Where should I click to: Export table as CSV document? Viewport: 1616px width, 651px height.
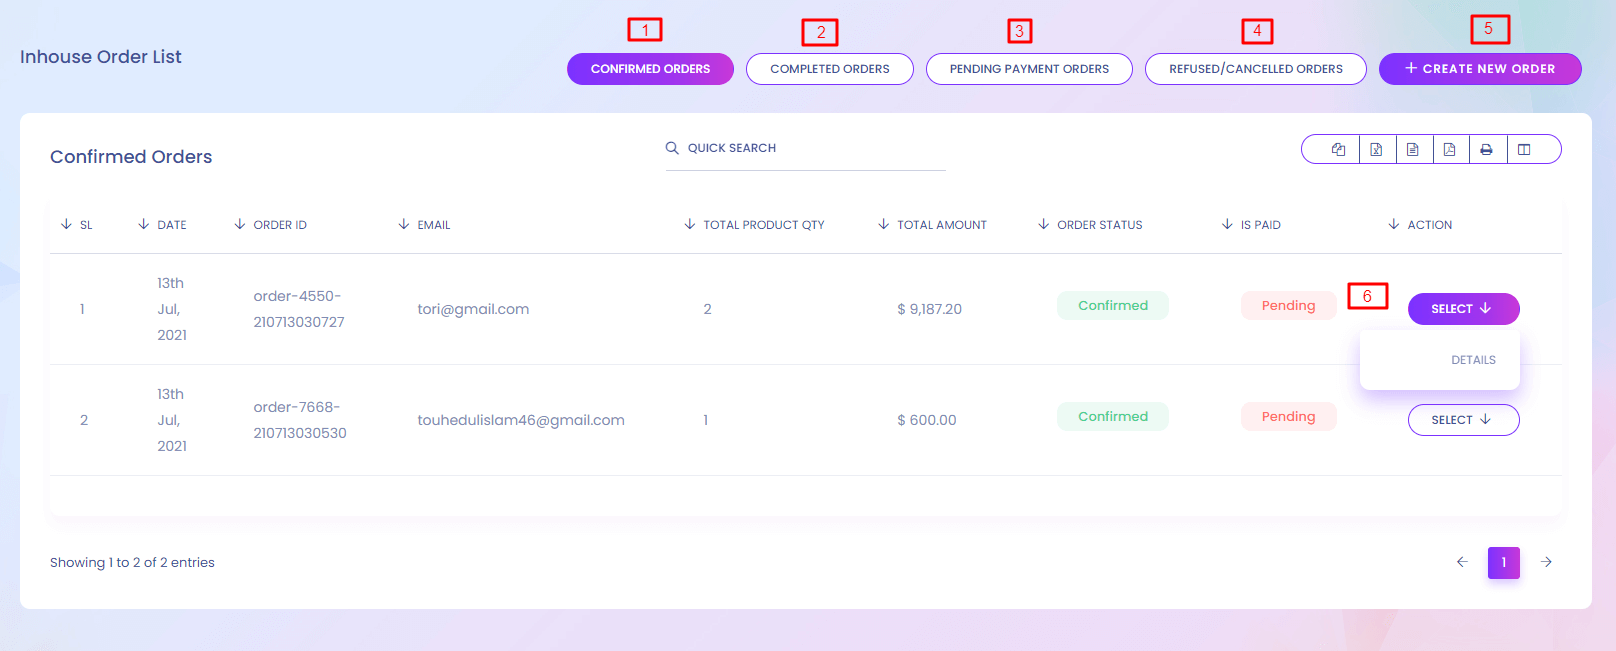(x=1413, y=150)
